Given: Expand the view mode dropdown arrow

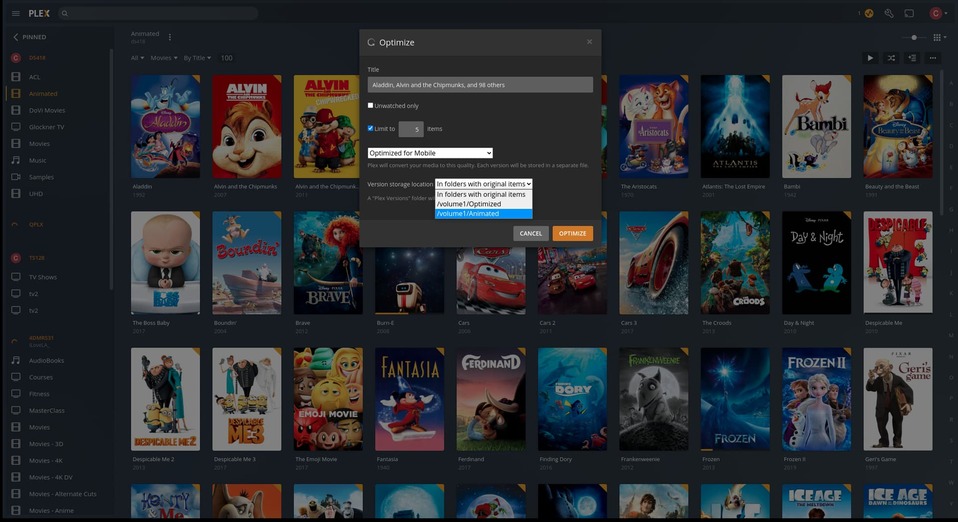Looking at the screenshot, I should [x=946, y=37].
